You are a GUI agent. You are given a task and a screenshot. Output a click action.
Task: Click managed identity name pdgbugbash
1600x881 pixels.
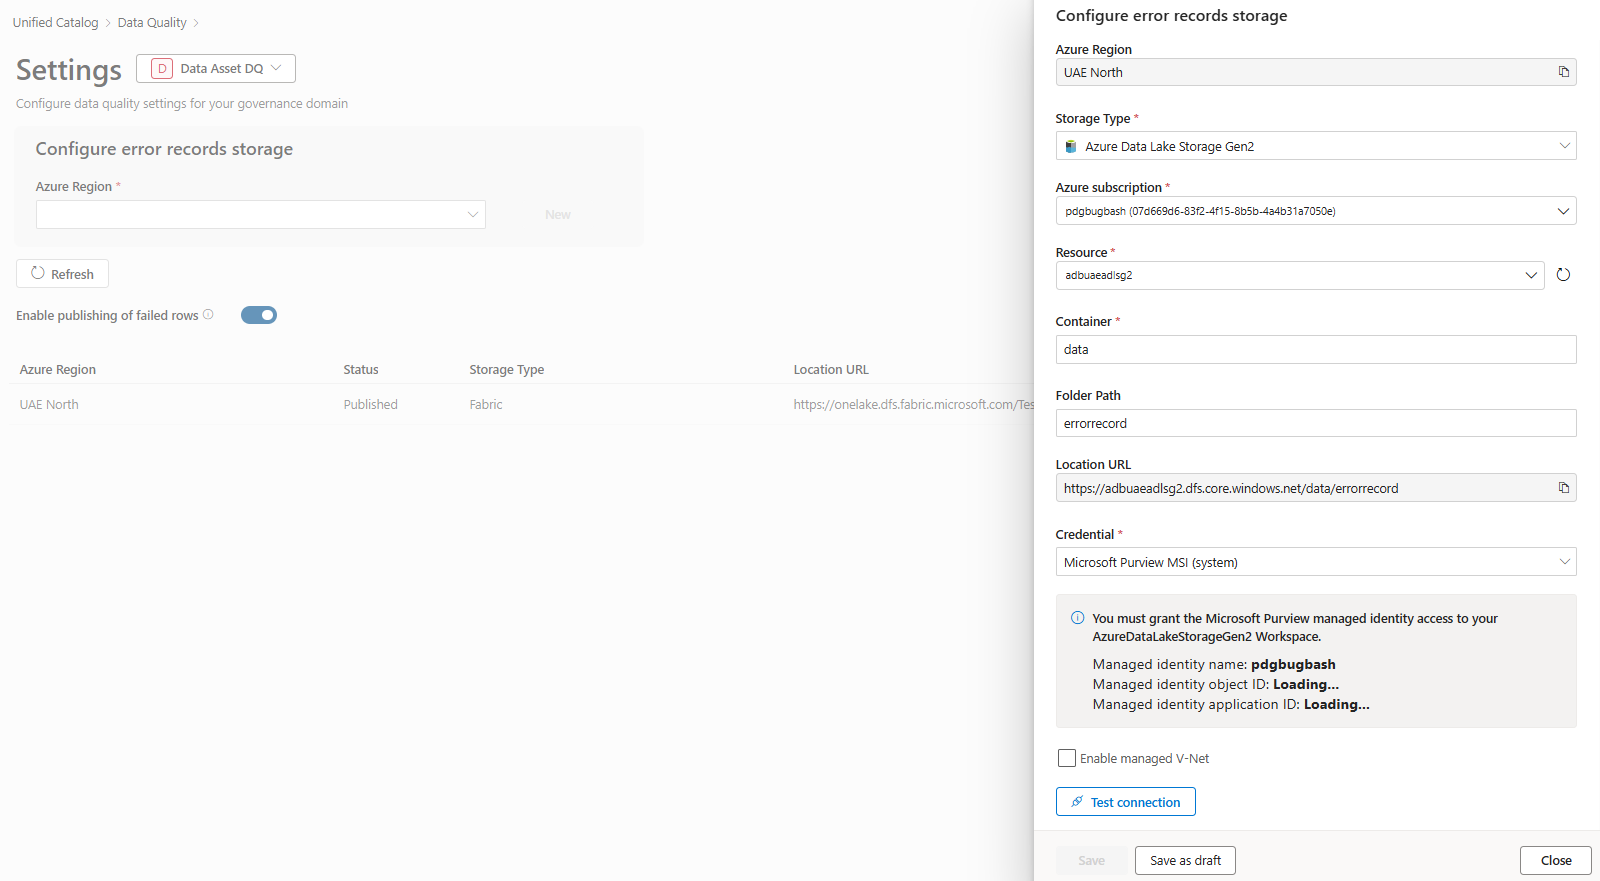[x=1293, y=664]
